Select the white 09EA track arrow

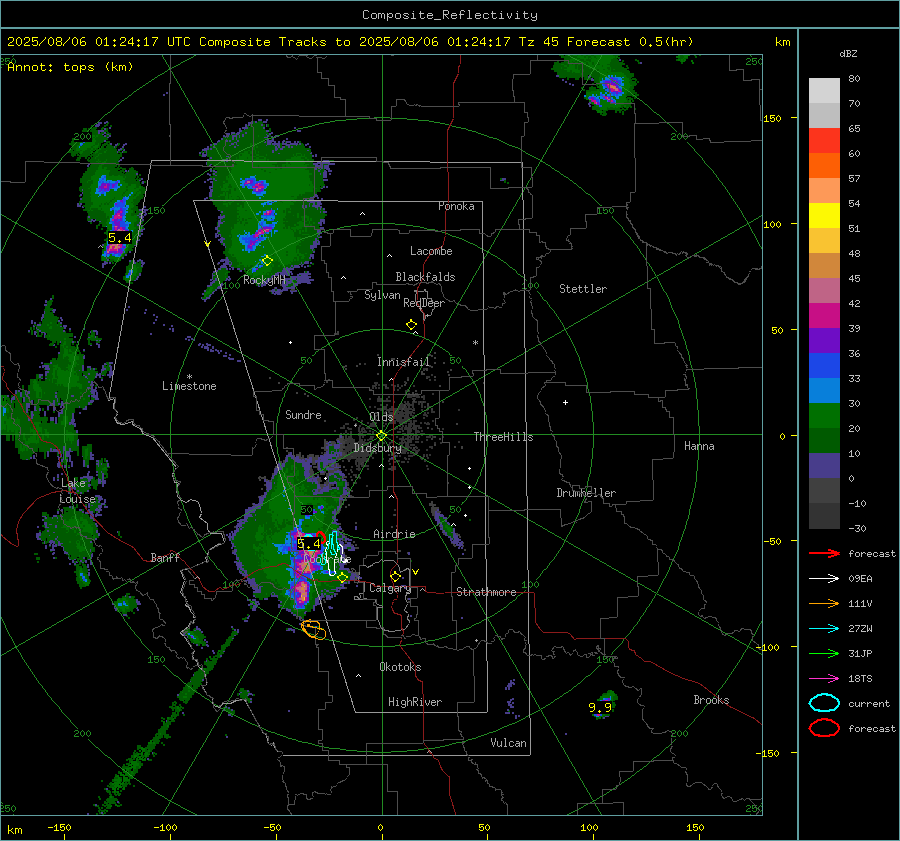tap(824, 579)
